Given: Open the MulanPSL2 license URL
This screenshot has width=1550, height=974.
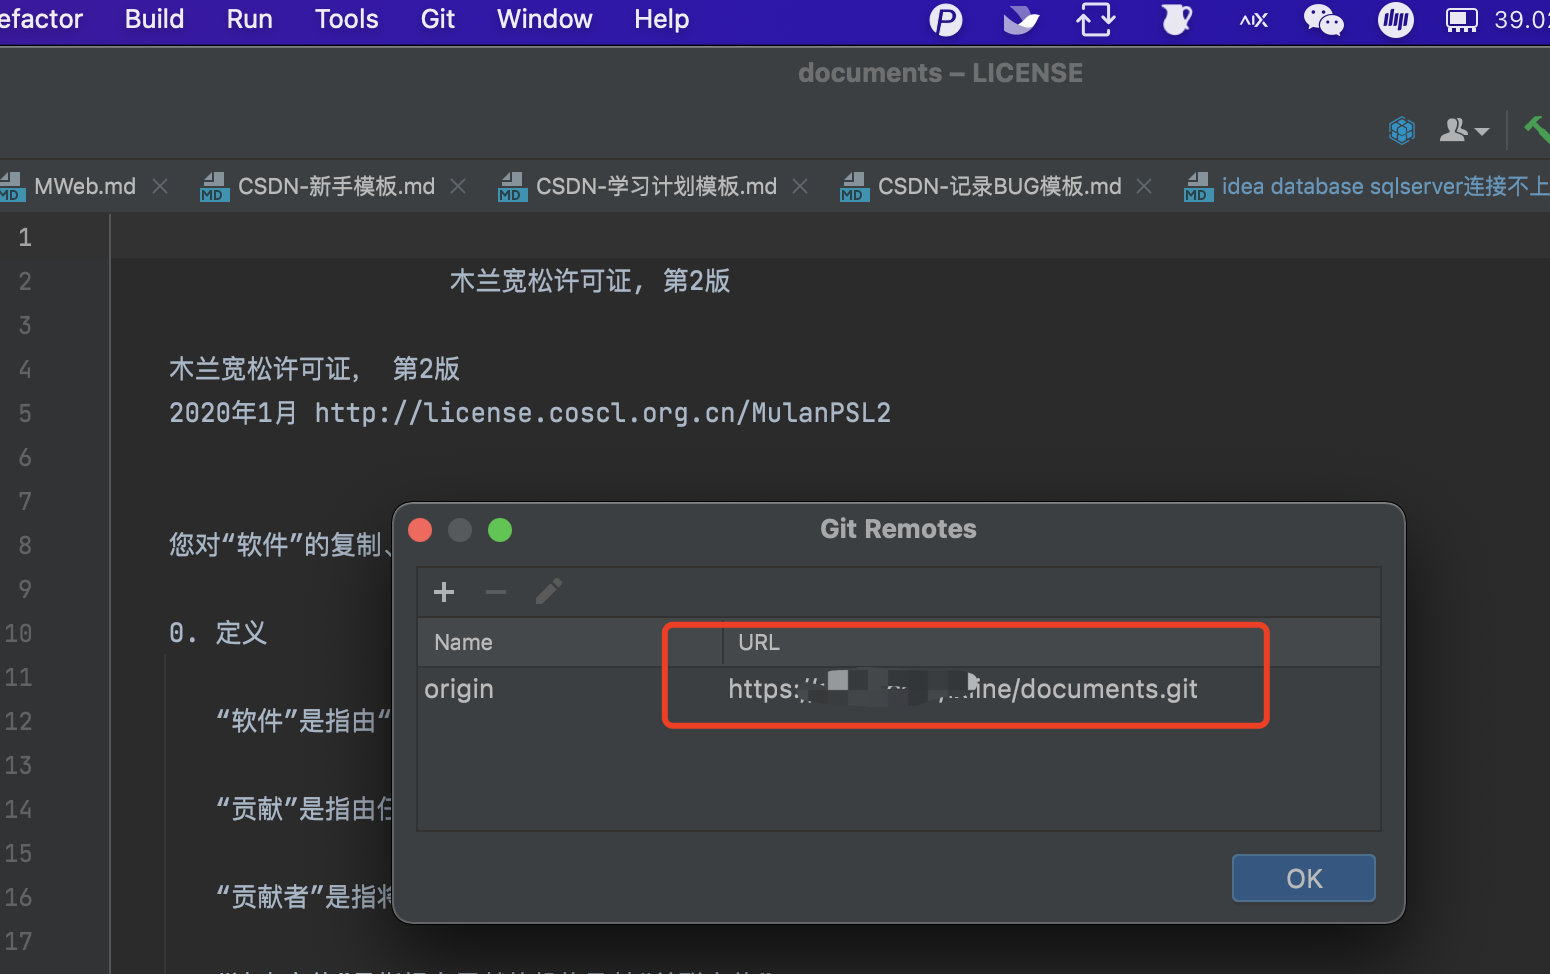Looking at the screenshot, I should 601,412.
